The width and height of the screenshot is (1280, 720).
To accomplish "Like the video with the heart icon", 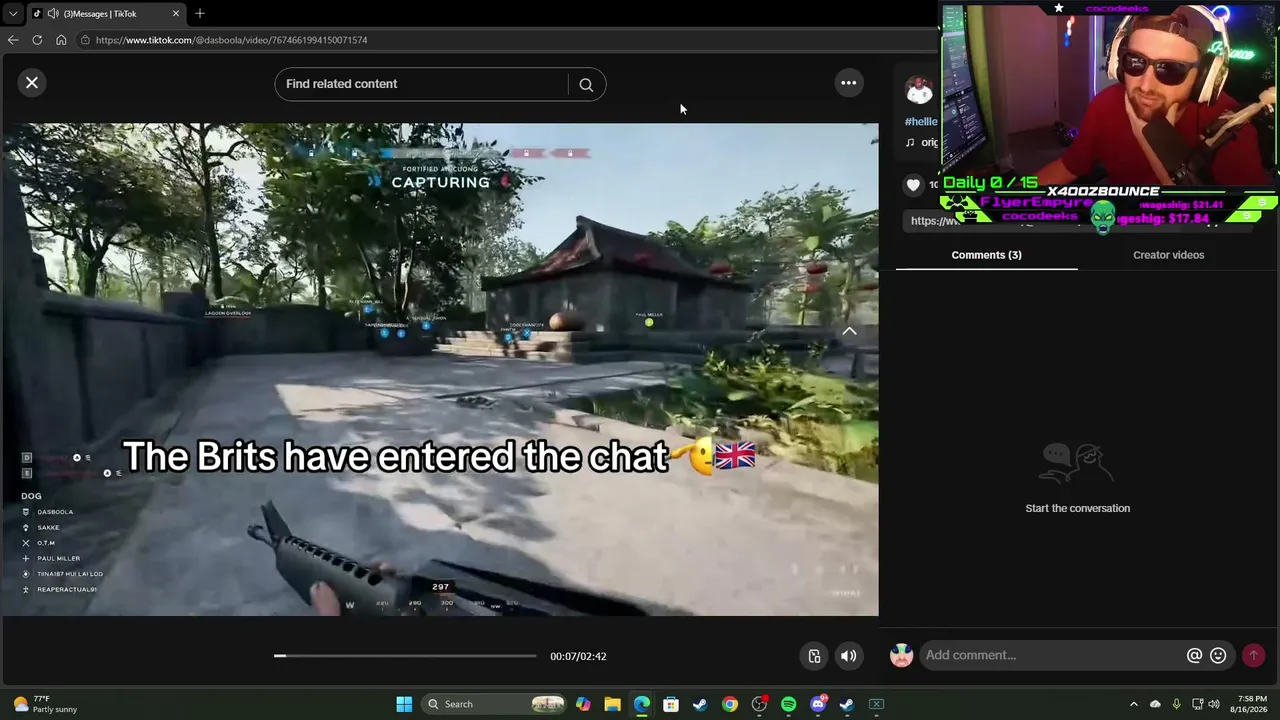I will click(913, 184).
